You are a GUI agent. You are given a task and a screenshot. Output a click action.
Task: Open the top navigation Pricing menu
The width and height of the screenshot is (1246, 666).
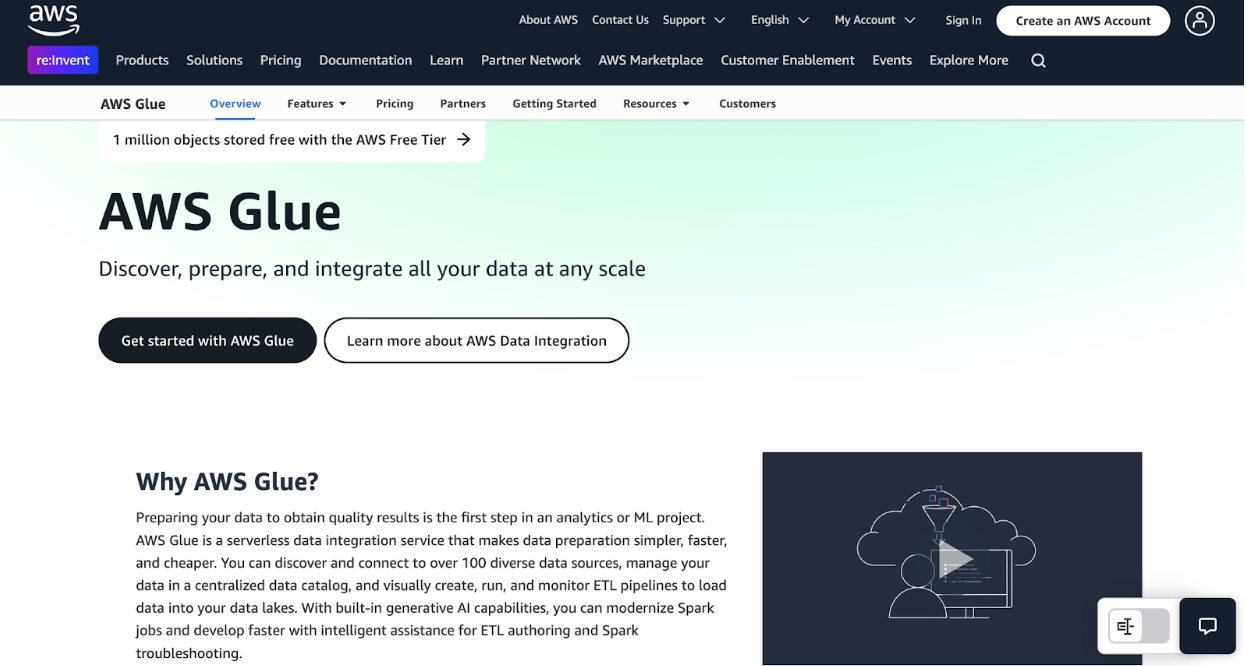[280, 60]
